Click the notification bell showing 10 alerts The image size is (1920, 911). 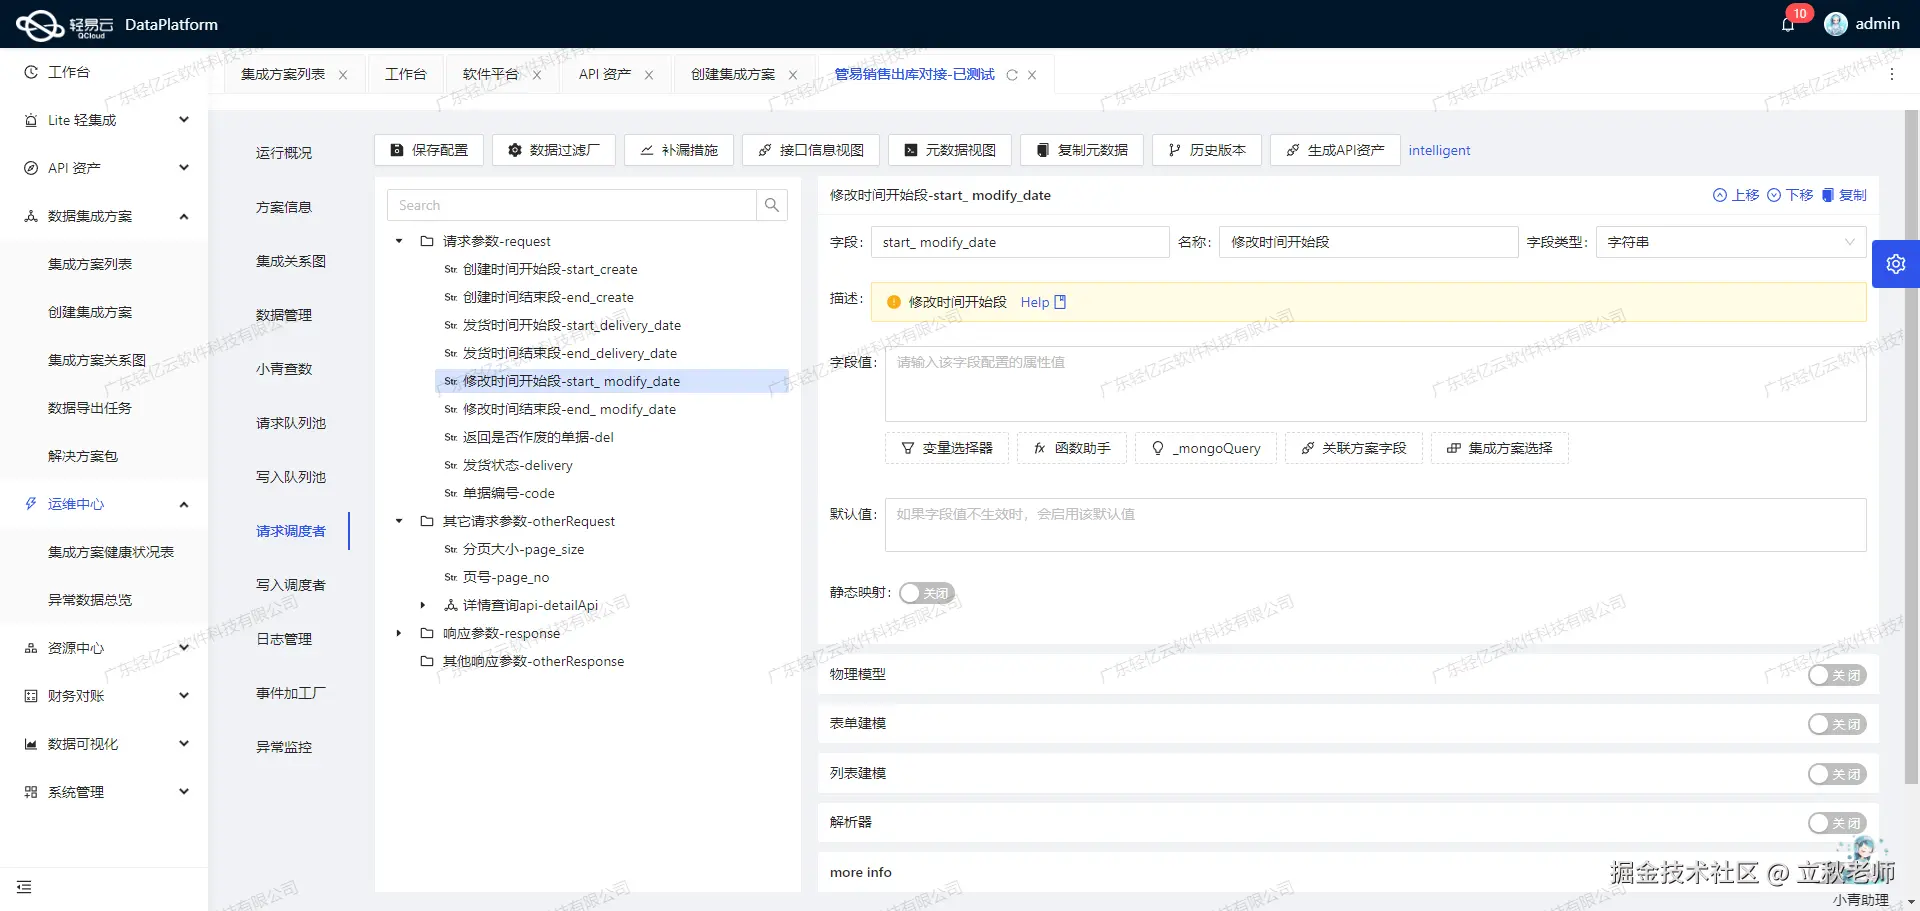1787,22
